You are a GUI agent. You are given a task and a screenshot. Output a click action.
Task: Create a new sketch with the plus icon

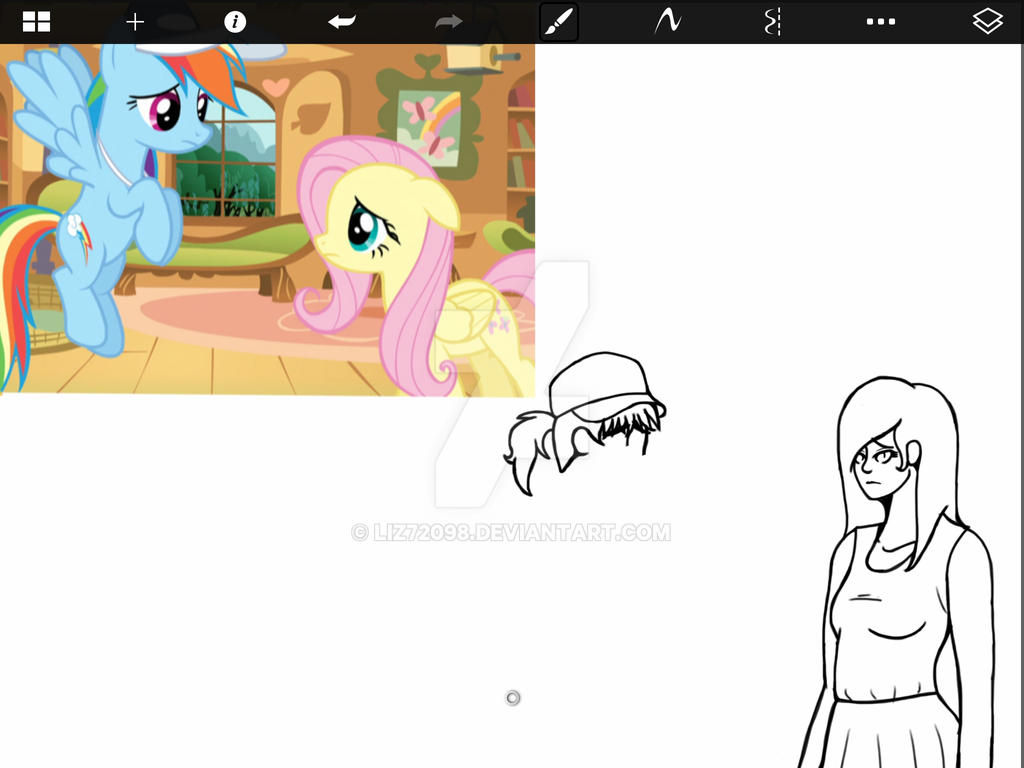coord(135,20)
